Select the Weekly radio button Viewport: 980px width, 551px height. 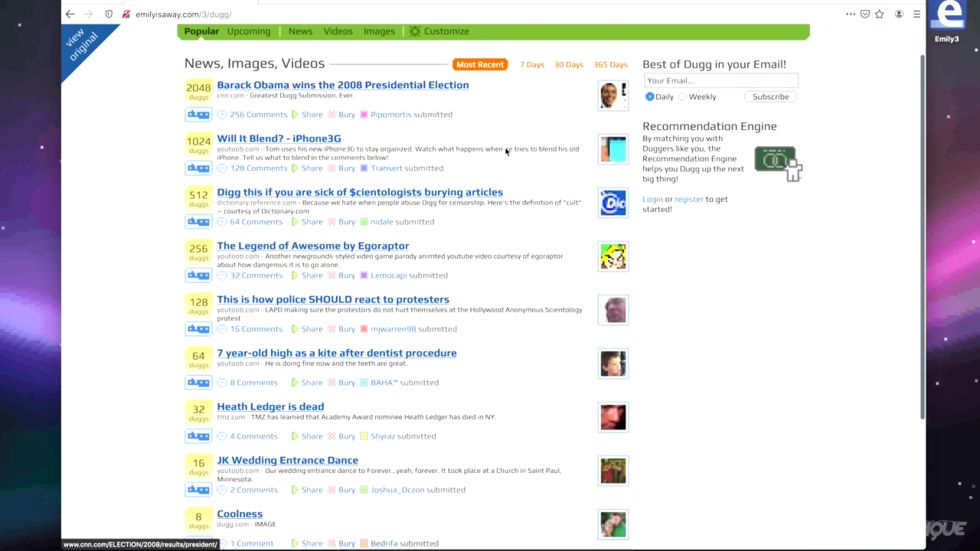point(682,97)
